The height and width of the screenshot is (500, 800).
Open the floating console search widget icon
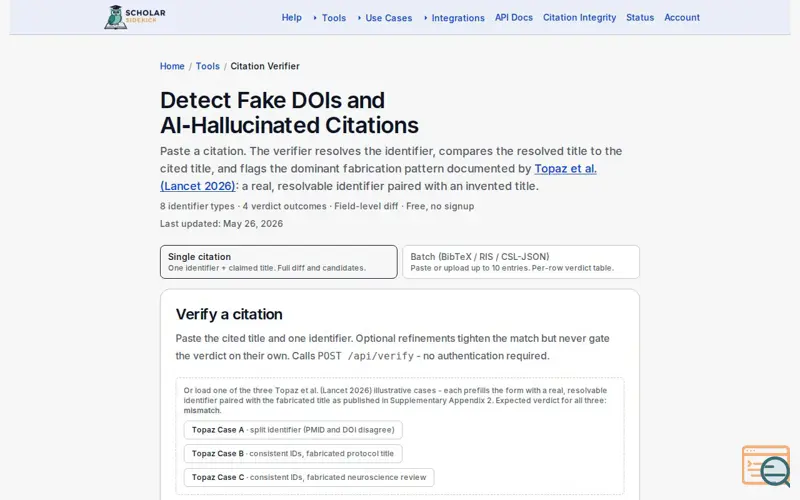point(766,466)
